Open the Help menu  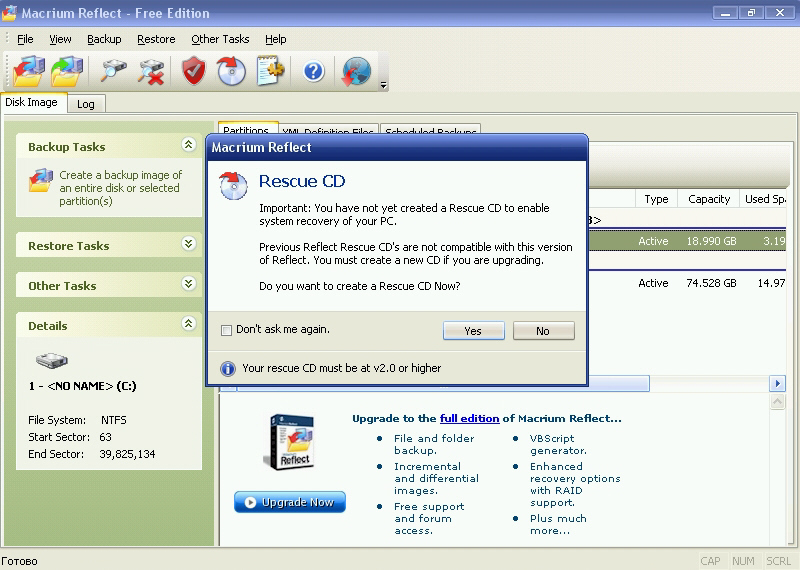(276, 39)
